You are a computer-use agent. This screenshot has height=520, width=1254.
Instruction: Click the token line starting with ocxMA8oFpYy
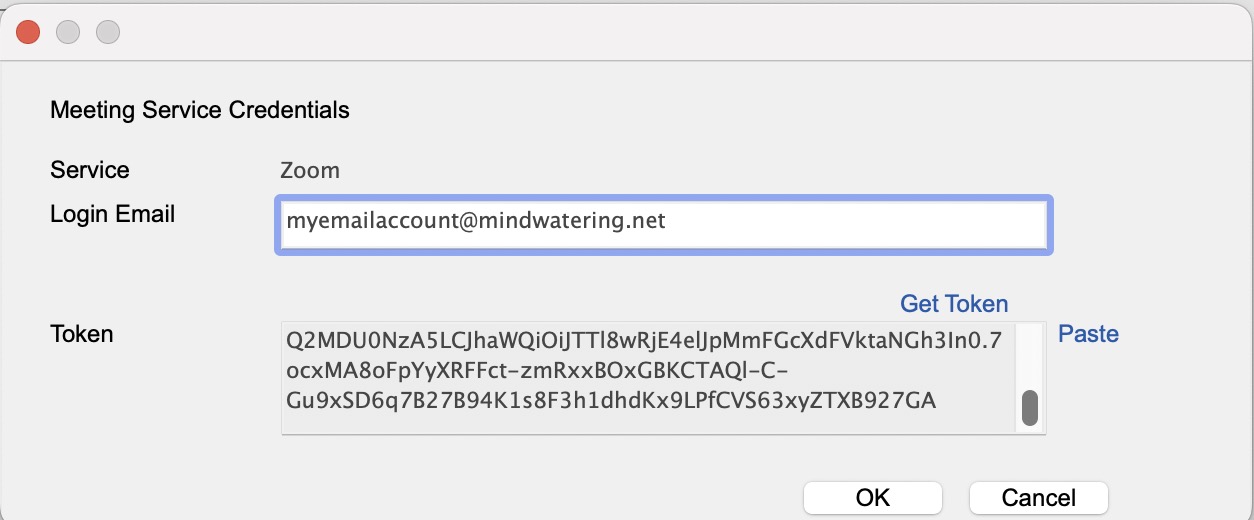coord(537,371)
